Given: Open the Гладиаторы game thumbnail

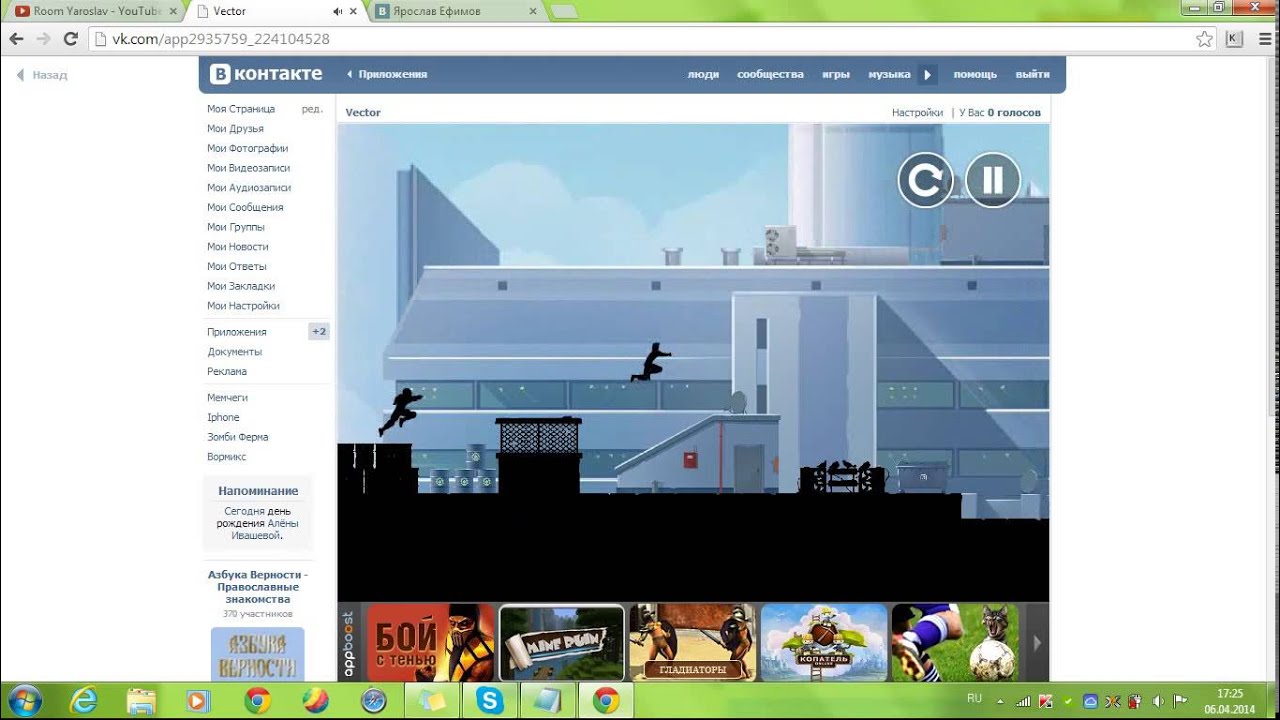Looking at the screenshot, I should [692, 642].
